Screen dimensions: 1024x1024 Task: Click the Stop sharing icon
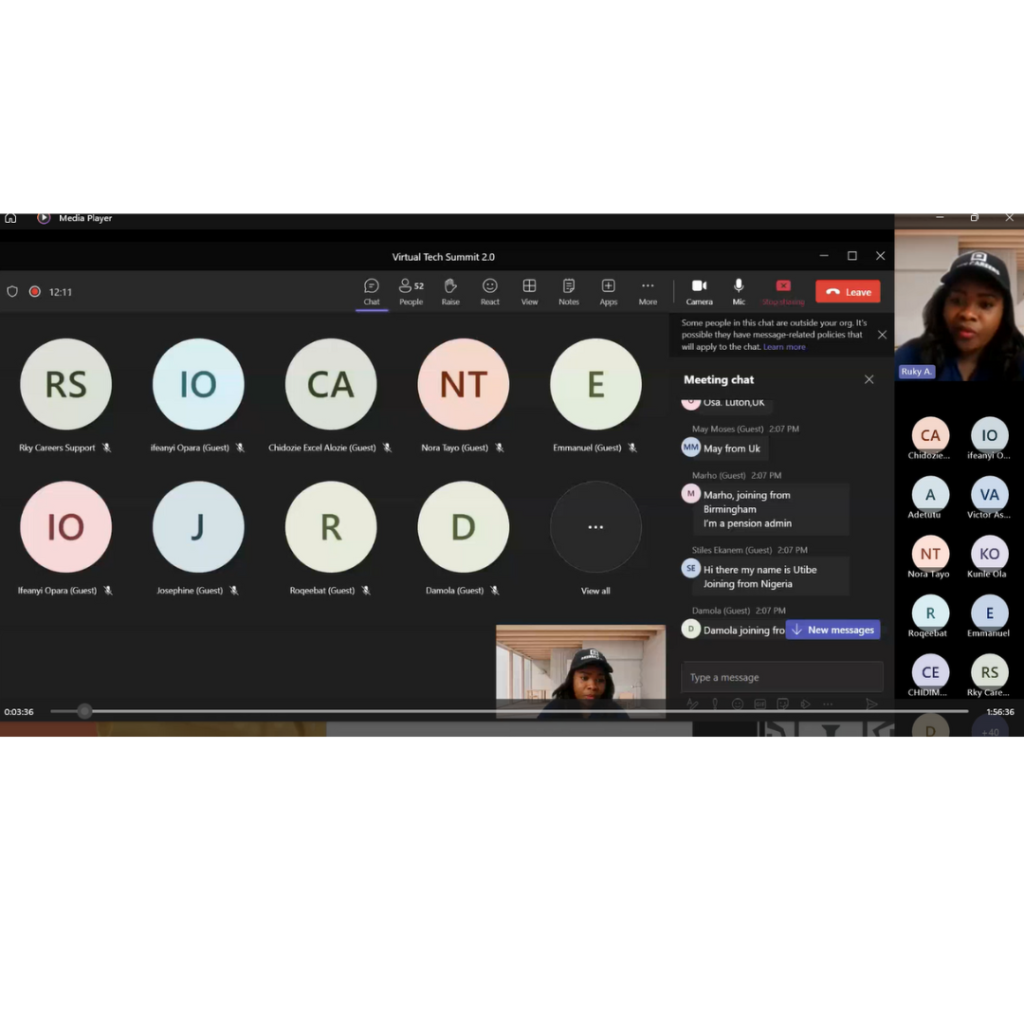783,291
